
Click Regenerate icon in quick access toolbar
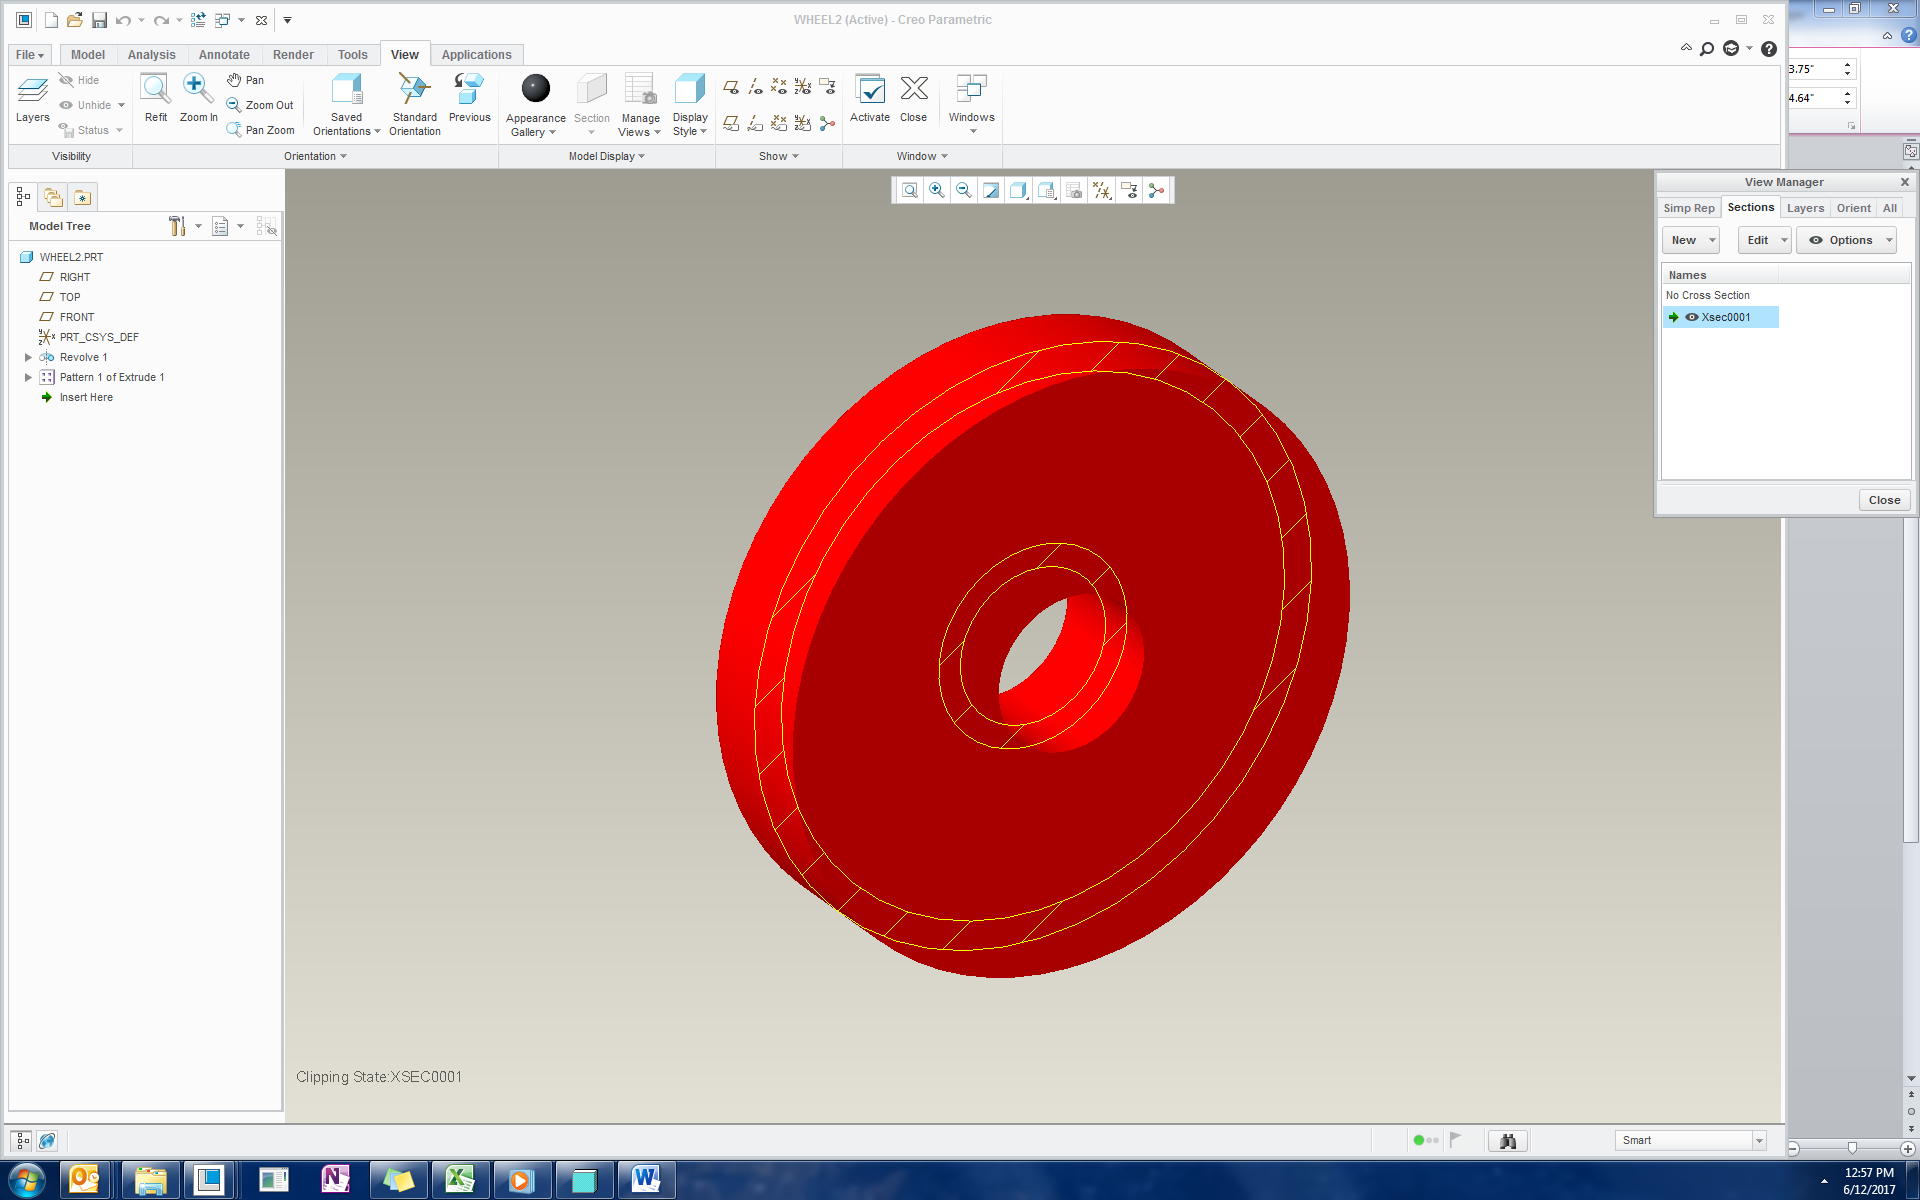tap(198, 20)
